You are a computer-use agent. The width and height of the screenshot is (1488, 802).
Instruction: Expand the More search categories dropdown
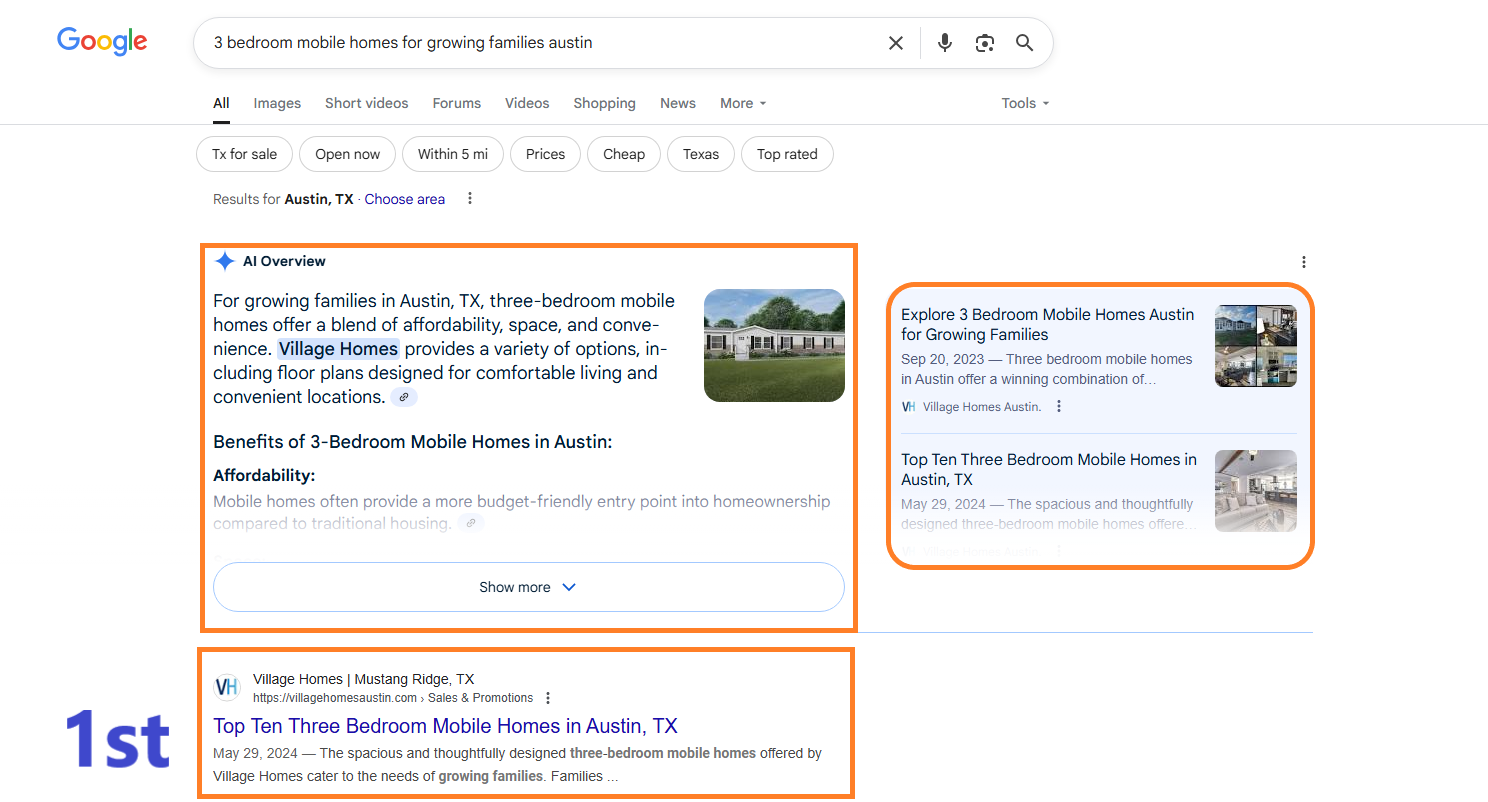pos(743,103)
